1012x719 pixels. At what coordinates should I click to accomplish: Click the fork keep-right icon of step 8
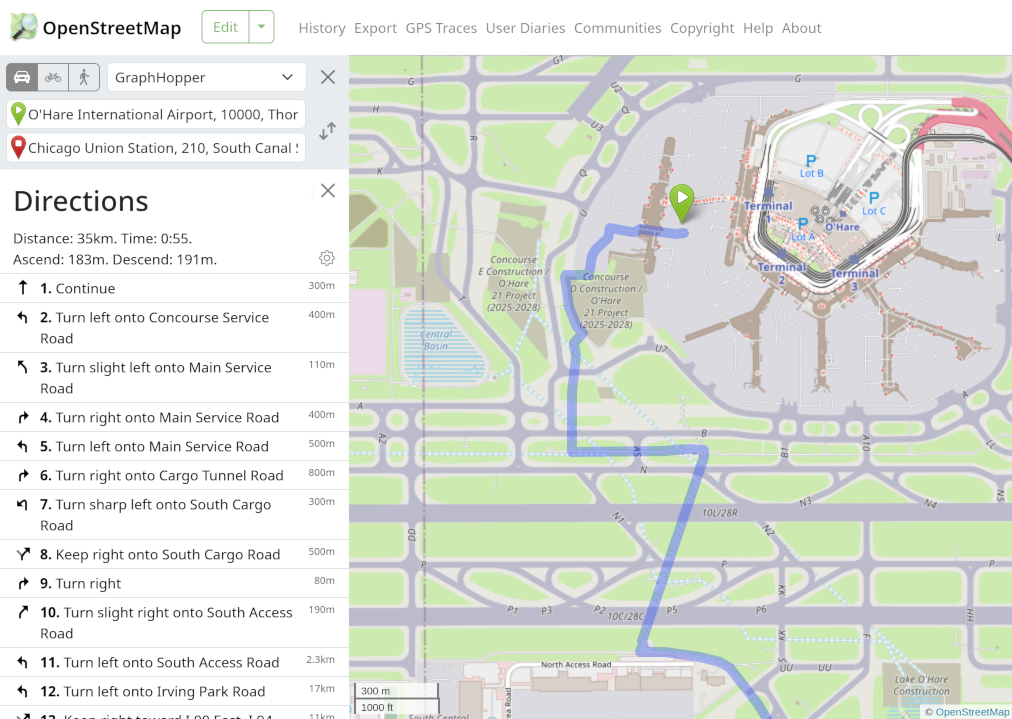coord(23,554)
